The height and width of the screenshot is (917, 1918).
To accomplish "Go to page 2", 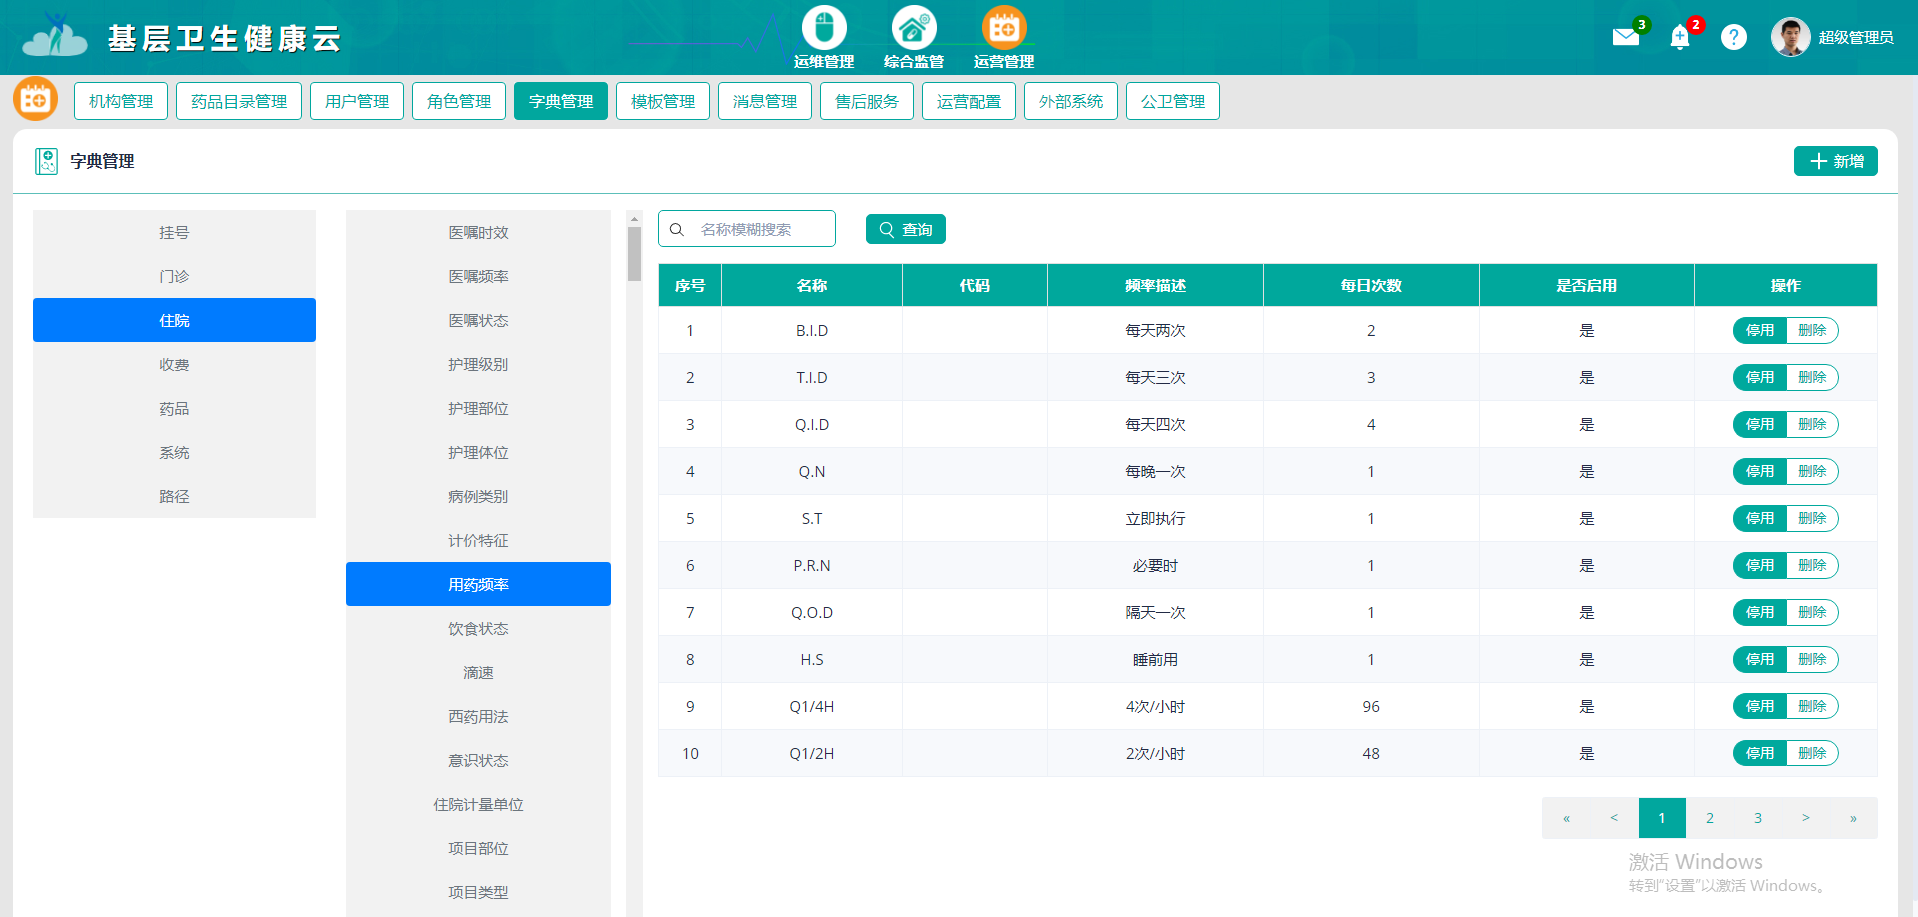I will [x=1710, y=818].
